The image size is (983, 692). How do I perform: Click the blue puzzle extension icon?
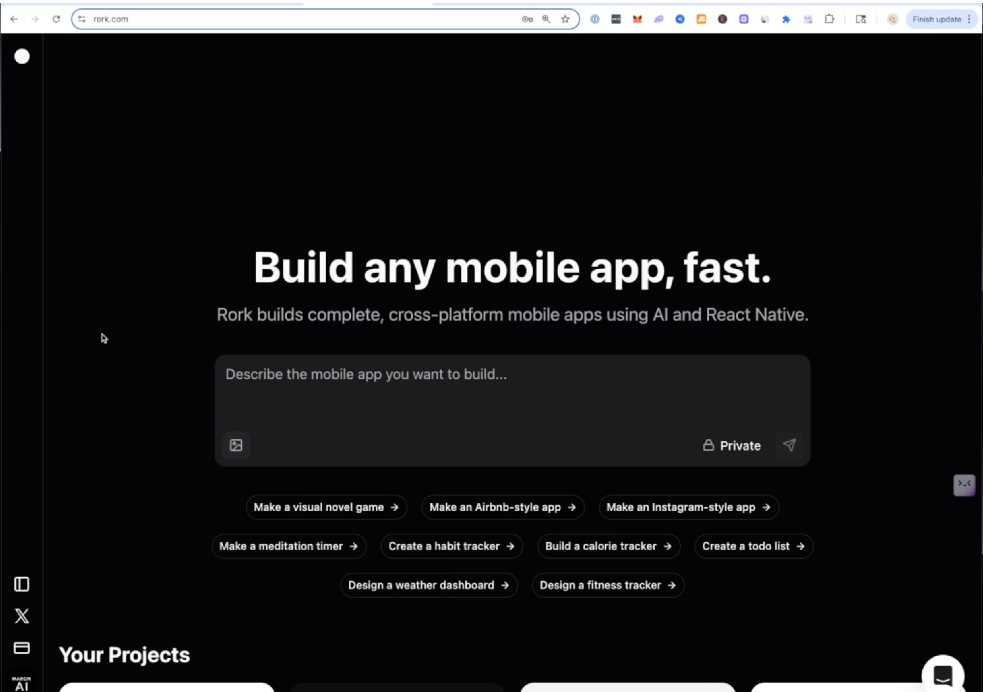click(786, 18)
